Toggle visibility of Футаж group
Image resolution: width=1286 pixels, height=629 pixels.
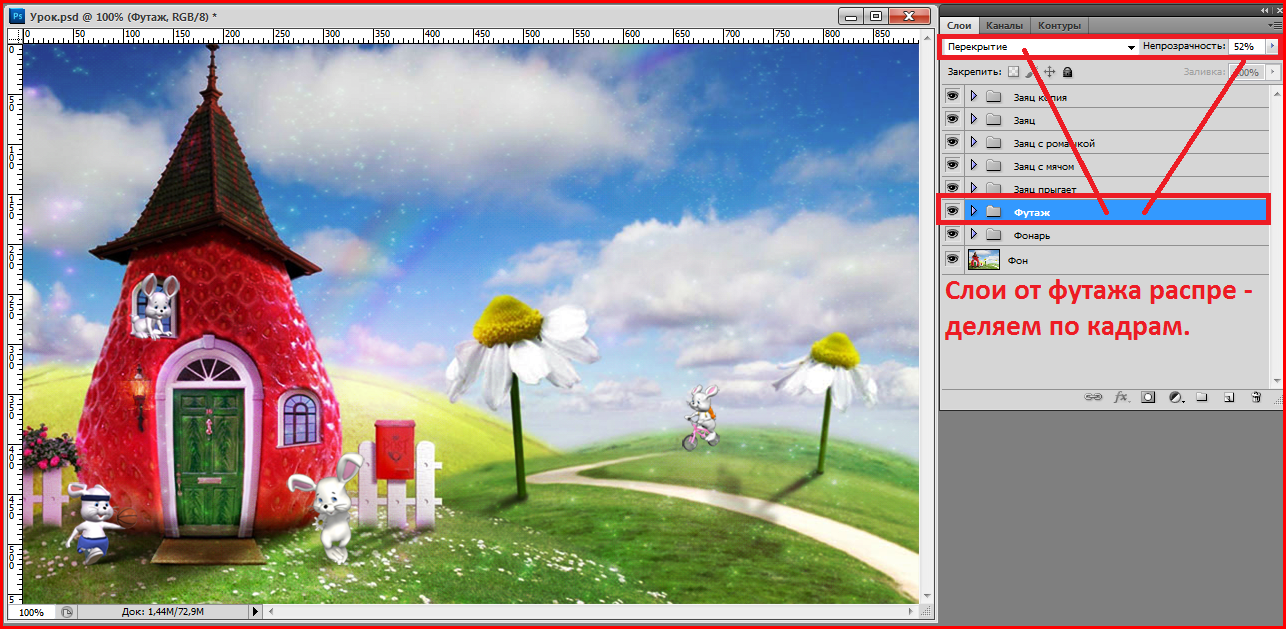coord(952,211)
